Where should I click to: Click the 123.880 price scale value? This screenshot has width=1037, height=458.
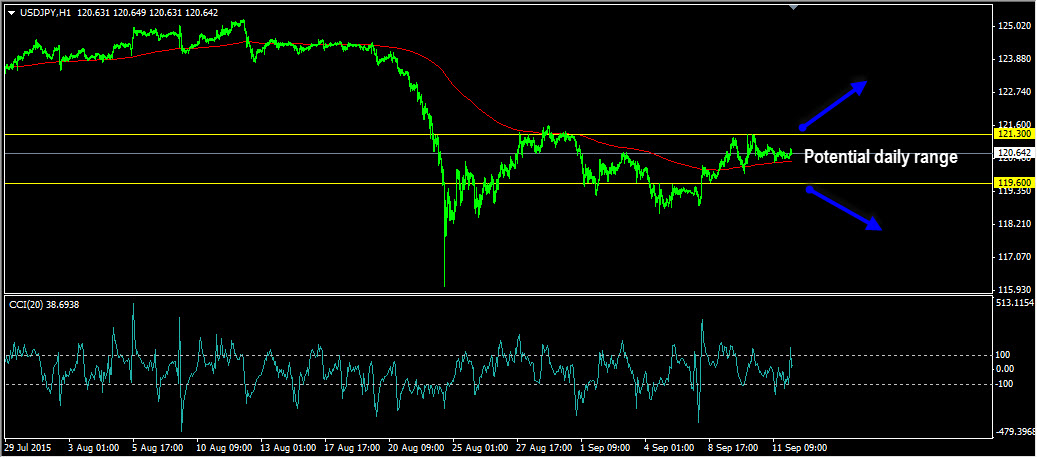pyautogui.click(x=1014, y=59)
